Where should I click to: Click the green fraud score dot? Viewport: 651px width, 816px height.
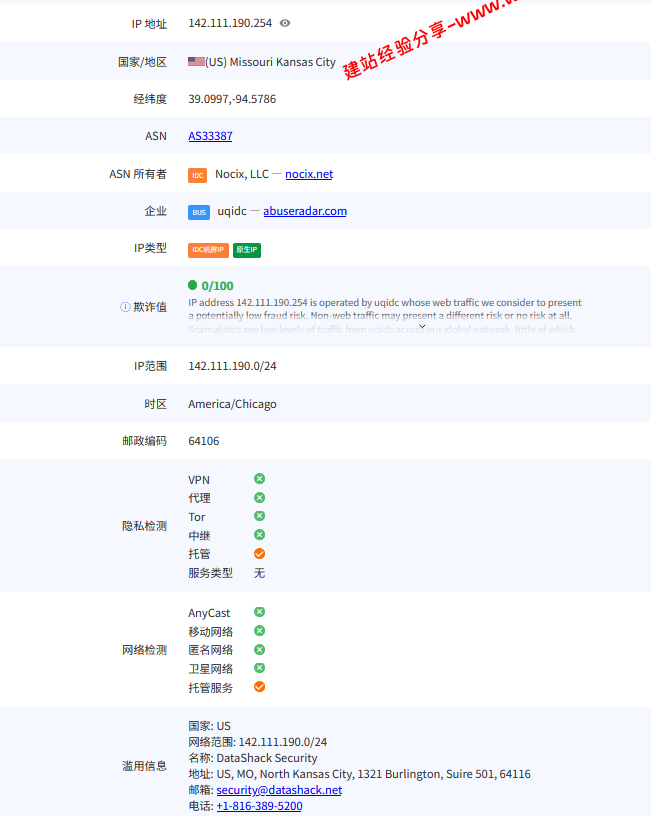coord(193,285)
